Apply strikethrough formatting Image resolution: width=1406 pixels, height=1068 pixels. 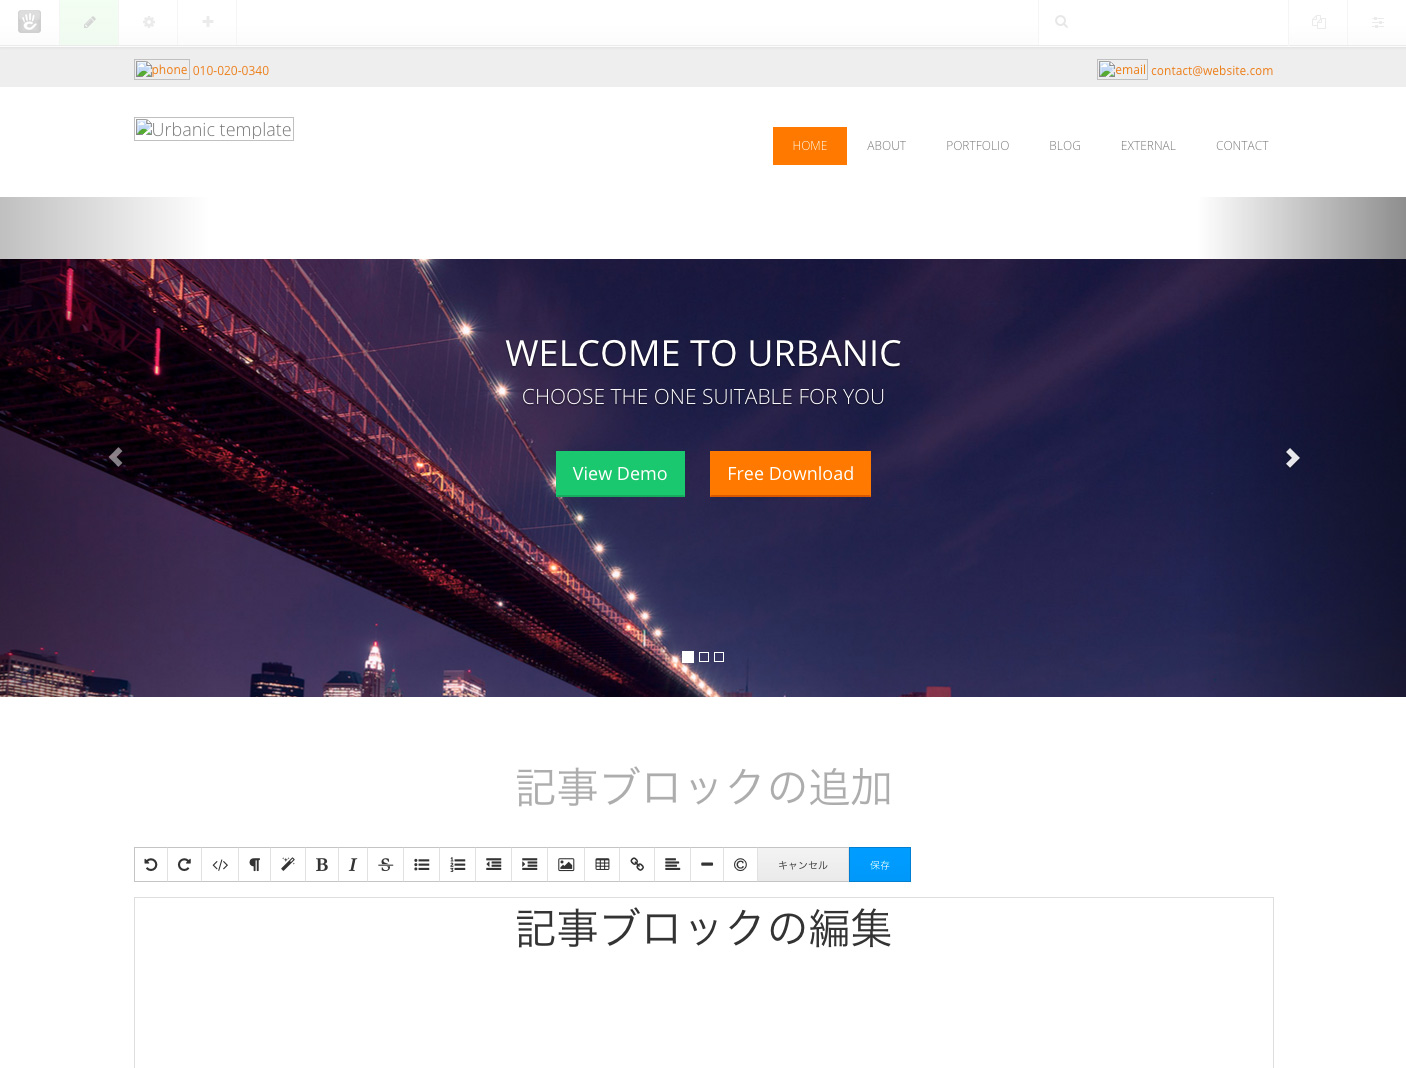(385, 865)
